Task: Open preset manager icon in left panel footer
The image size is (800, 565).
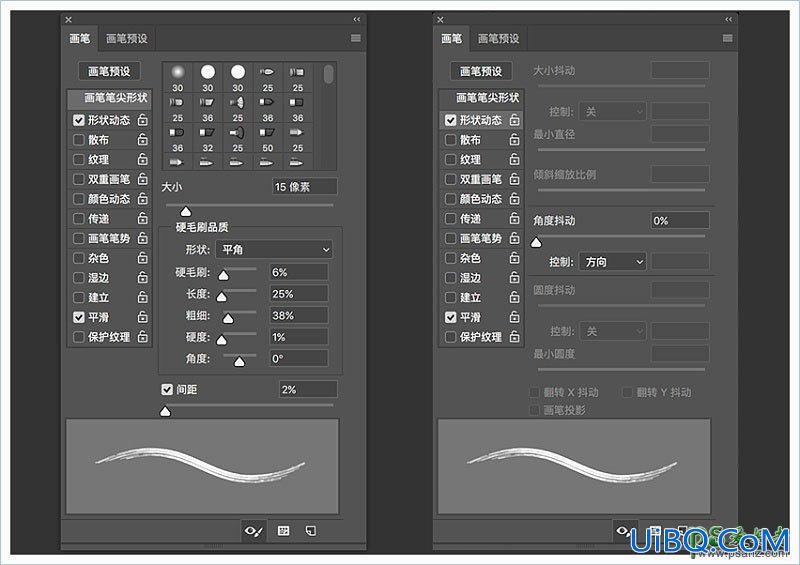Action: click(284, 531)
